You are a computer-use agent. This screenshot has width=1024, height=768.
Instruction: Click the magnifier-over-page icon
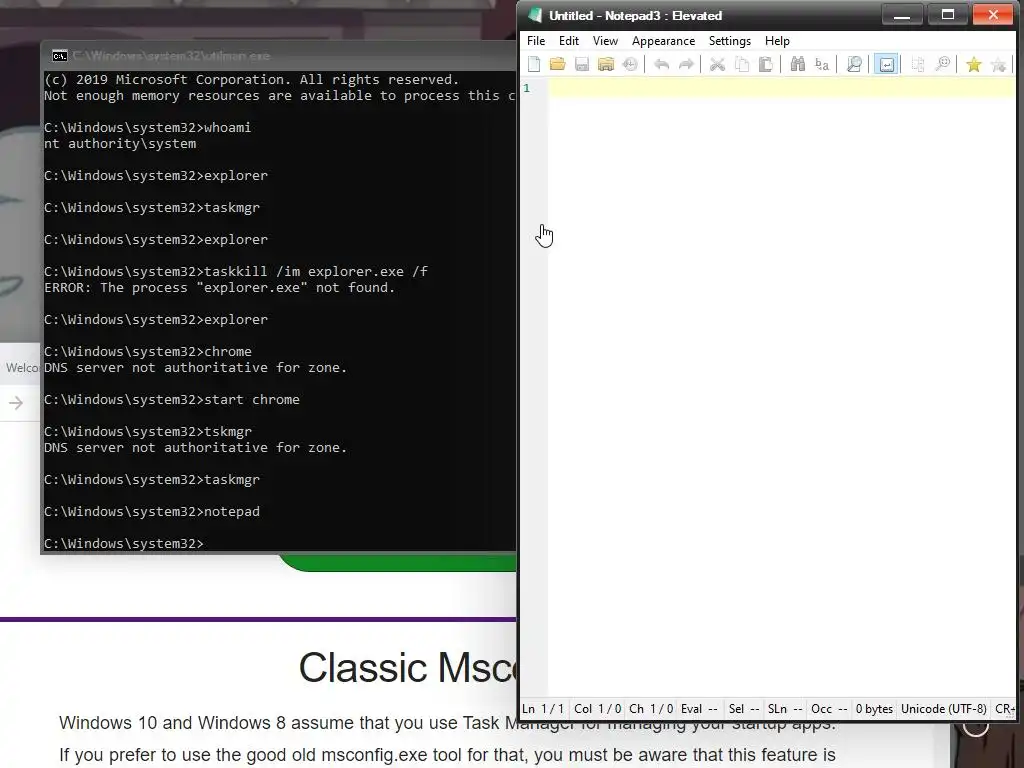(854, 64)
